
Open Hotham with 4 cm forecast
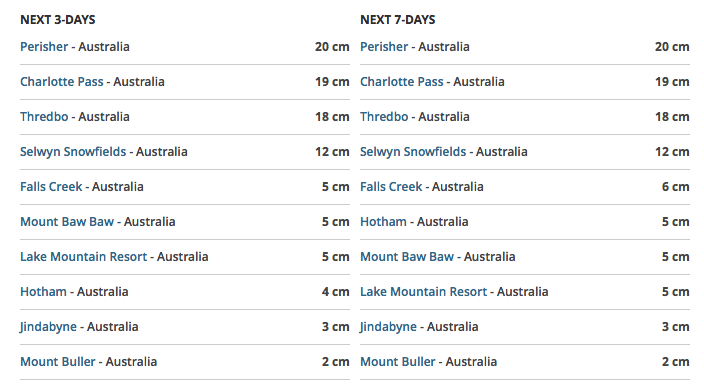tap(43, 292)
